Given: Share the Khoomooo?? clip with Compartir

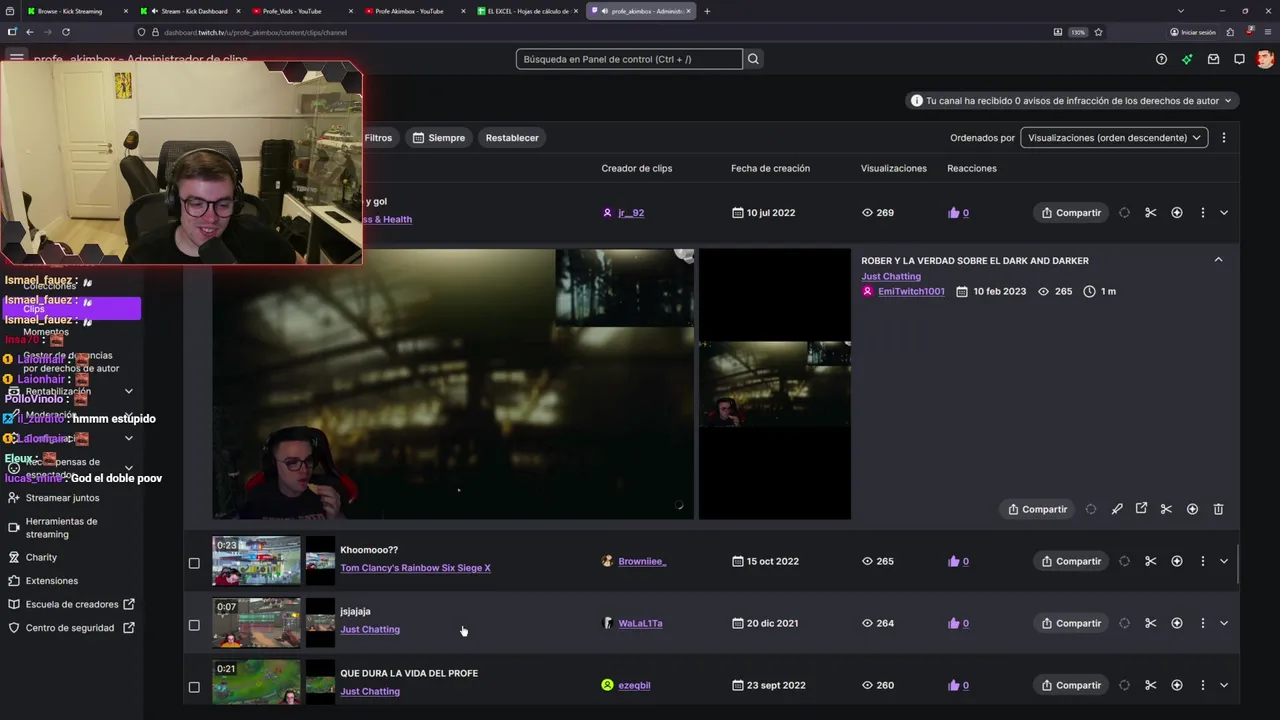Looking at the screenshot, I should pos(1071,561).
